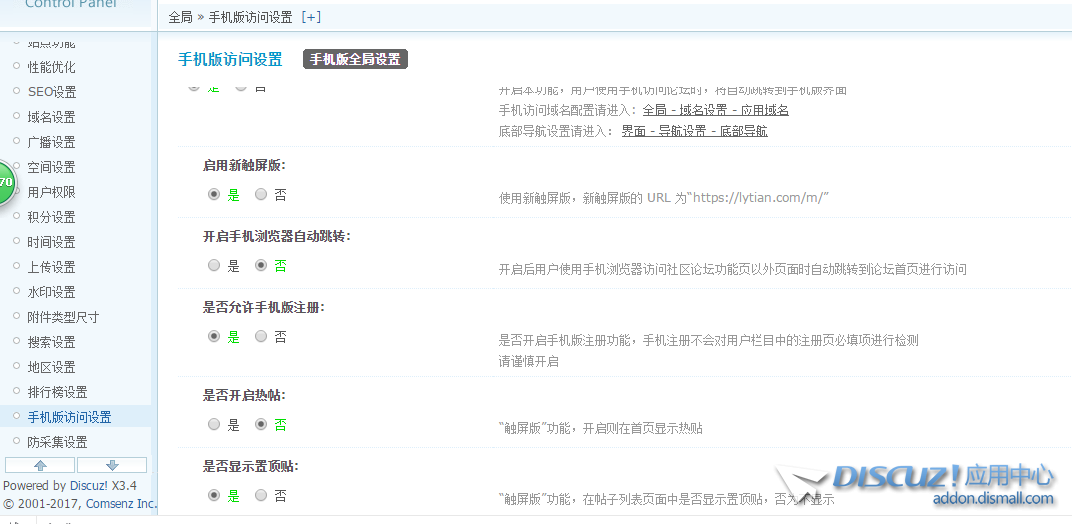Viewport: 1072px width, 524px height.
Task: Open 水印设置 from the sidebar
Action: pyautogui.click(x=51, y=292)
